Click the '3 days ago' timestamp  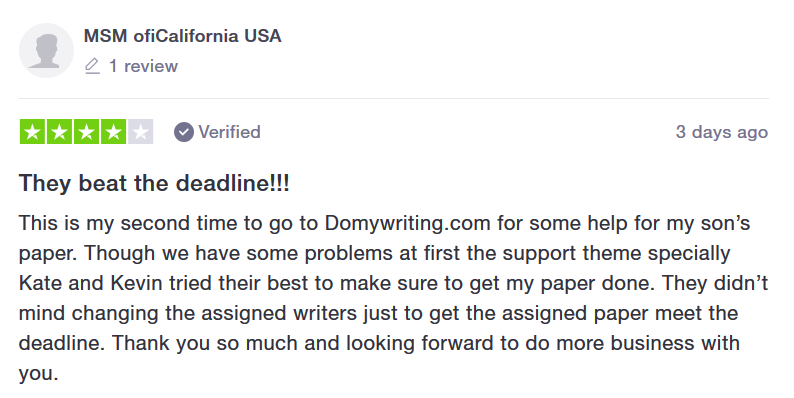[x=722, y=132]
